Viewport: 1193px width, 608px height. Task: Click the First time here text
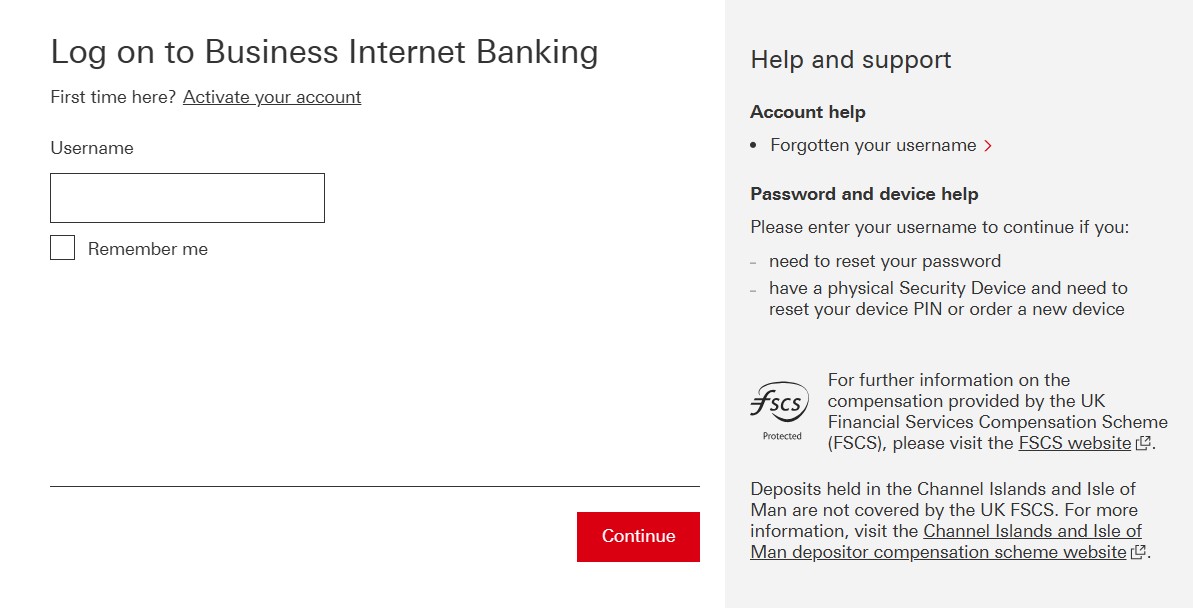111,97
